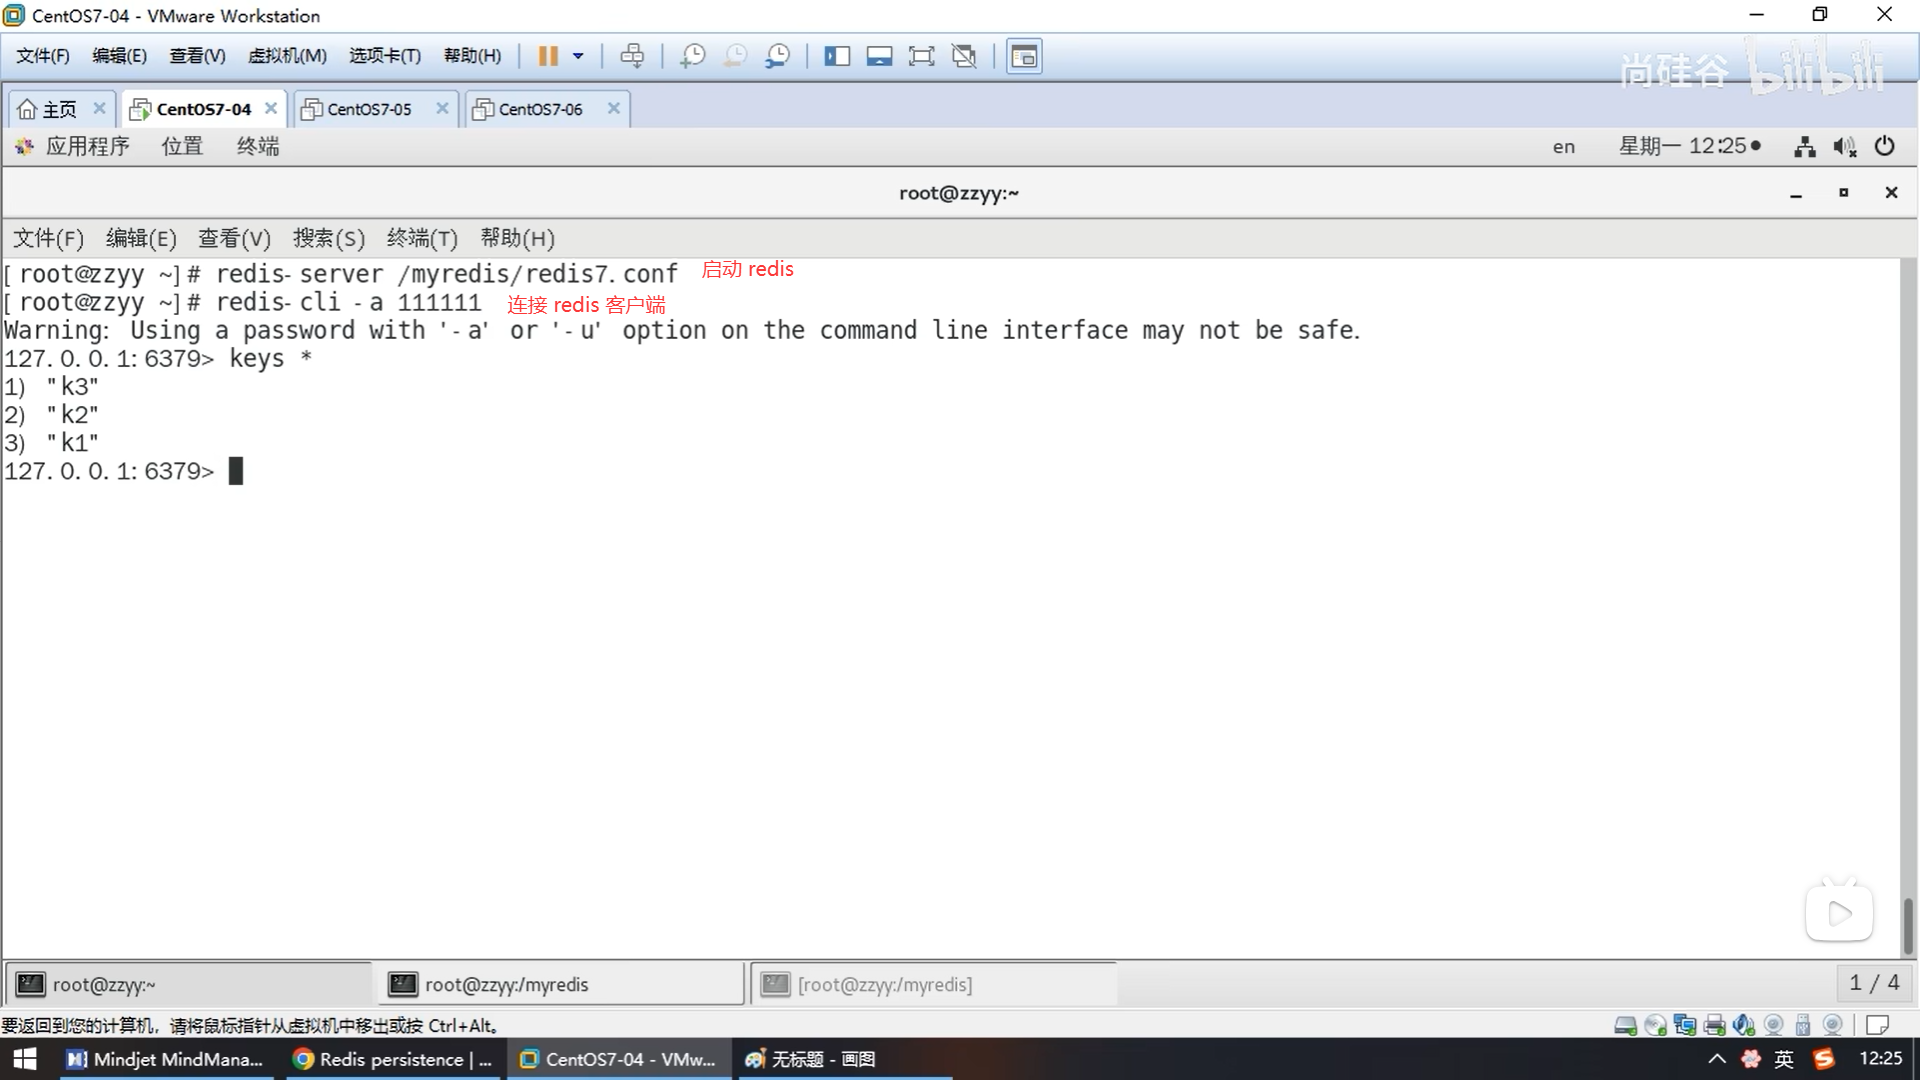Open the GNOME power button menu
1920x1080 pixels.
point(1884,146)
